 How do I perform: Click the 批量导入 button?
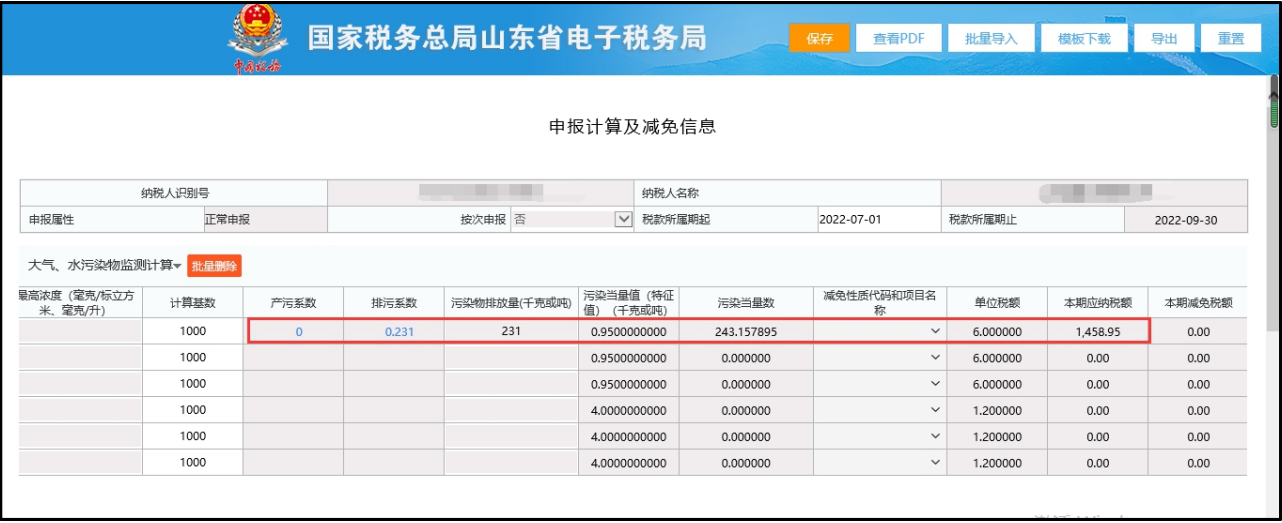pos(990,38)
